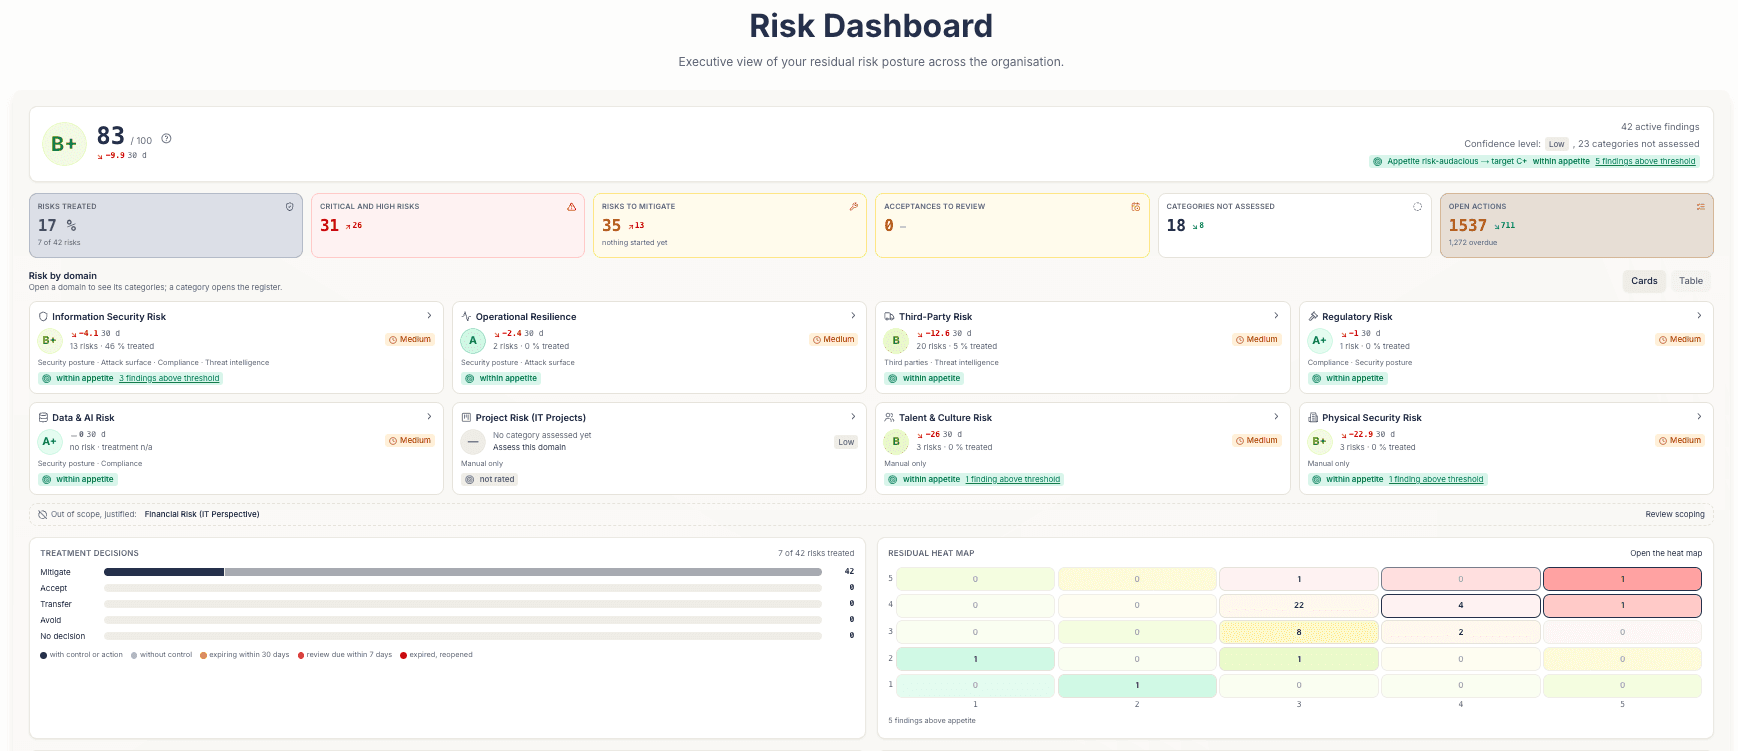Click the shield icon on the Risks Treated tile

pyautogui.click(x=290, y=207)
